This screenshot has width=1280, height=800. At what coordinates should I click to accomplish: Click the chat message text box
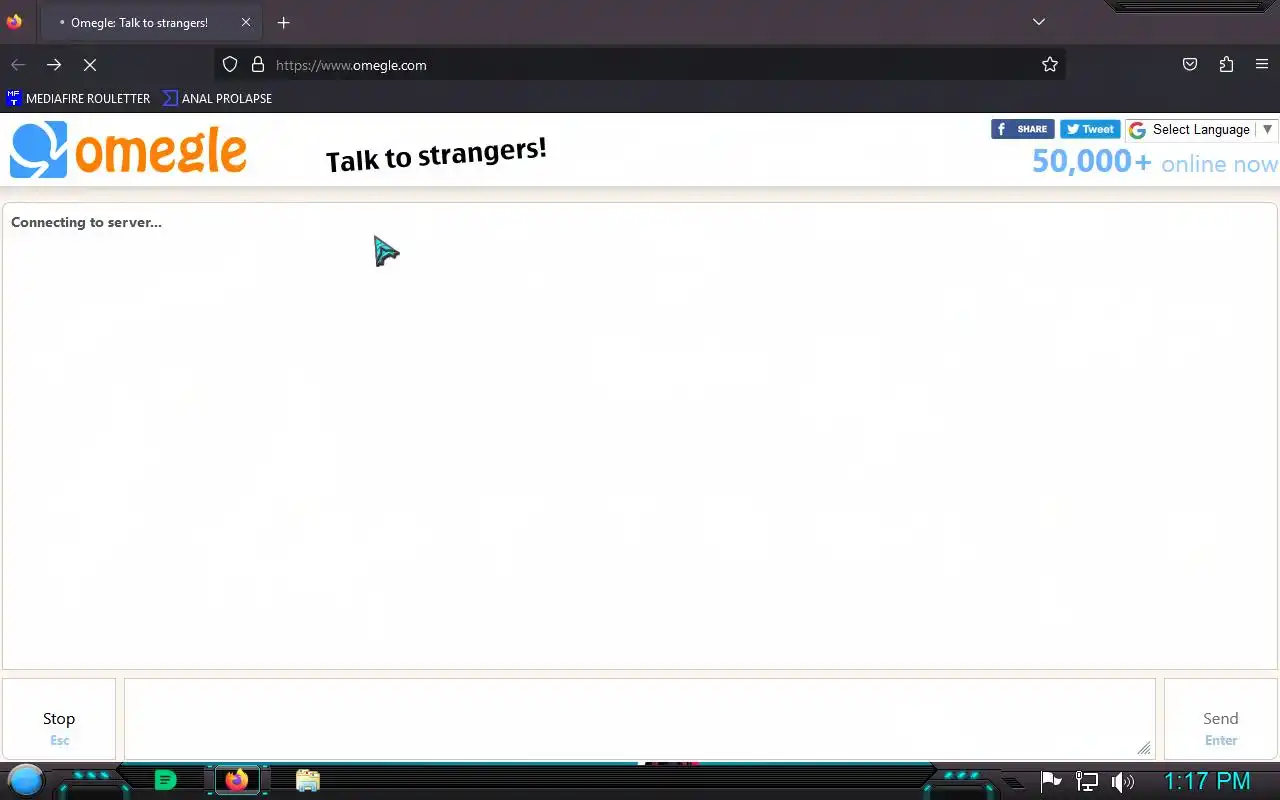[640, 719]
